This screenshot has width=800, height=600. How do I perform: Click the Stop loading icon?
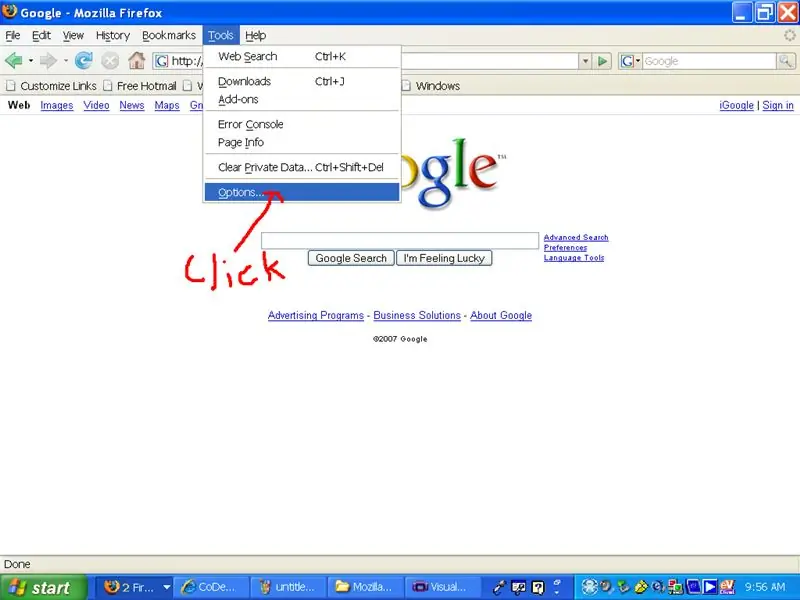tap(110, 61)
